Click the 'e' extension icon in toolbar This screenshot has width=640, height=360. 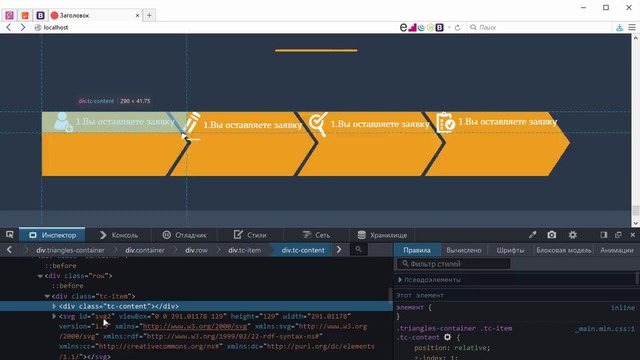point(403,27)
